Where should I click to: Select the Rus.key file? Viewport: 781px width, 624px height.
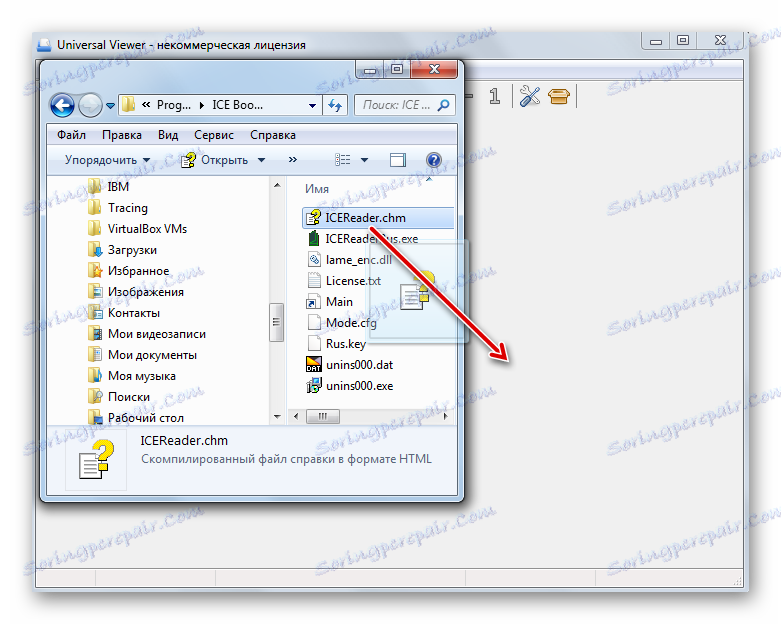pos(336,344)
